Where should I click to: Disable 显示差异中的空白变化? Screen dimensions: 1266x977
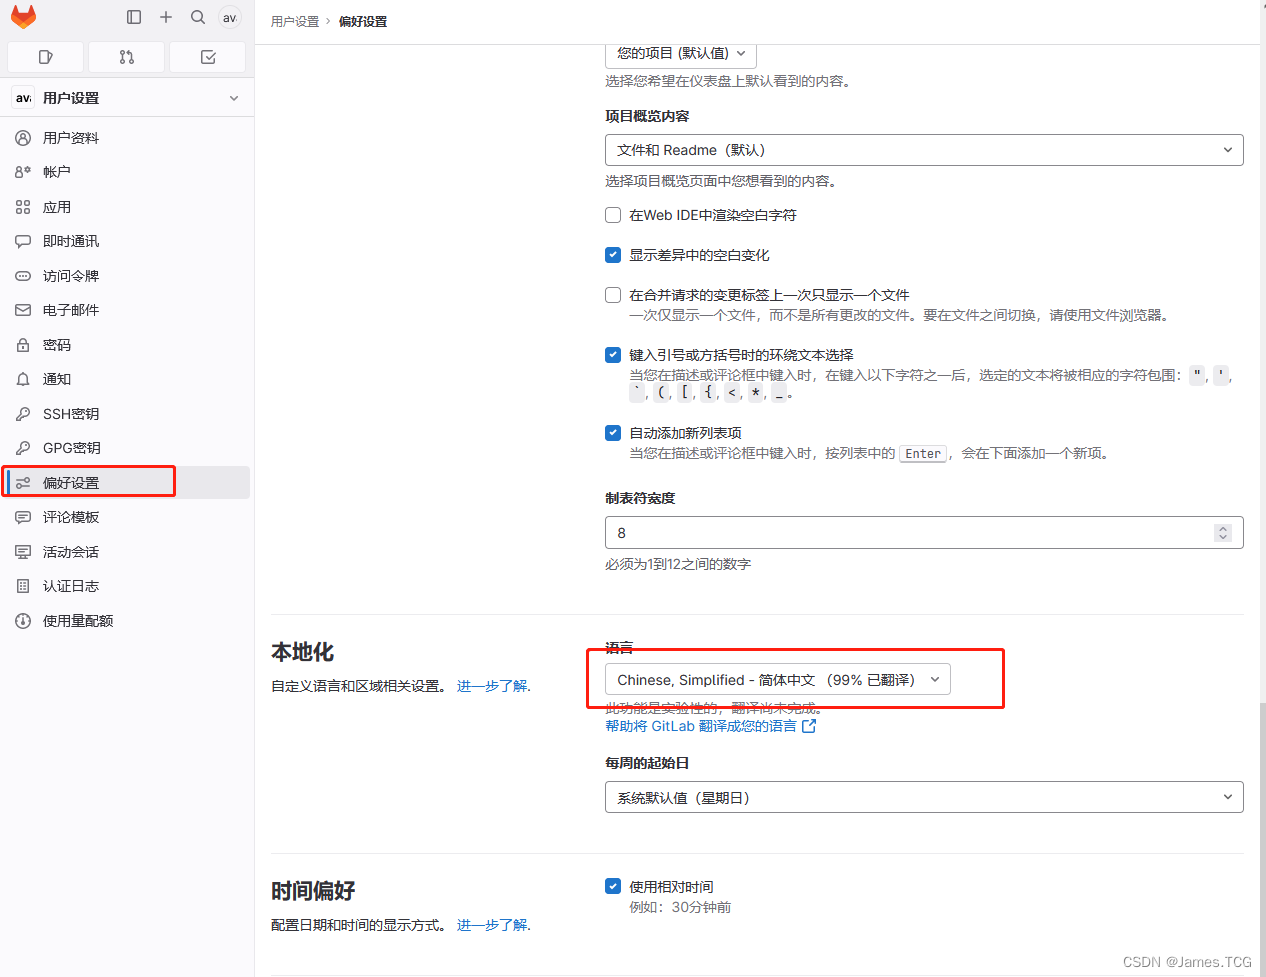[612, 254]
